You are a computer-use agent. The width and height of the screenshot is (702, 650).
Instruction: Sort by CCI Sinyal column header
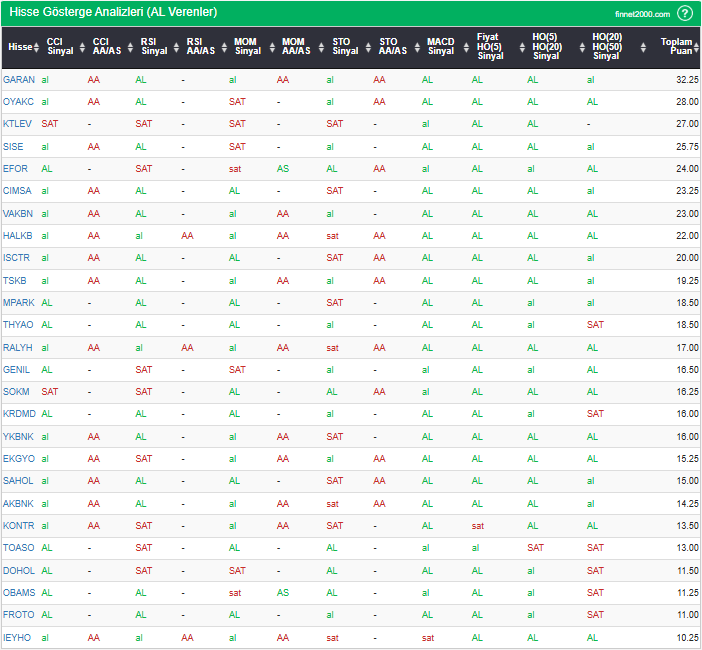pos(60,46)
